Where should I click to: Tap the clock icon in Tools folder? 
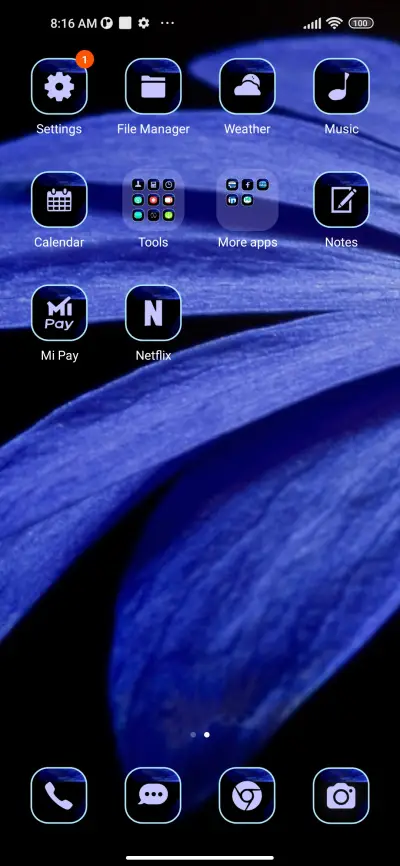pyautogui.click(x=169, y=185)
